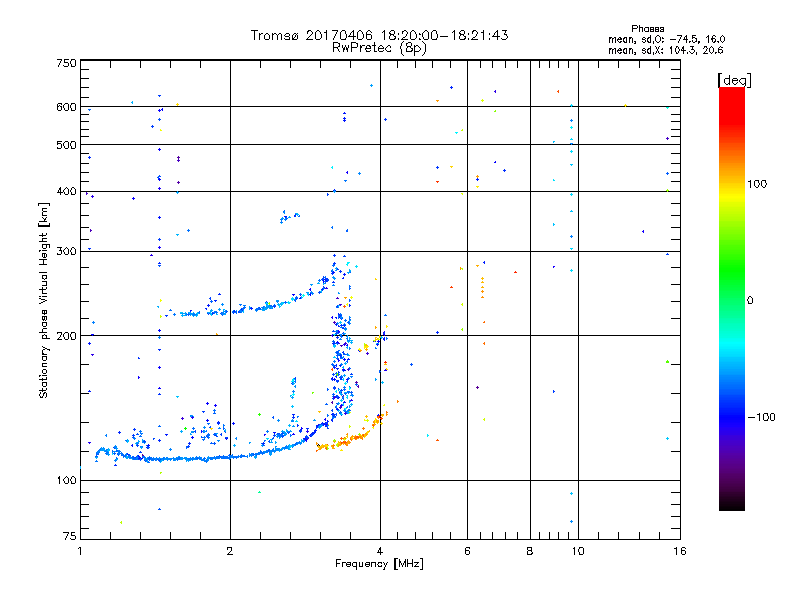Click the '1' frequency tick label

click(80, 551)
